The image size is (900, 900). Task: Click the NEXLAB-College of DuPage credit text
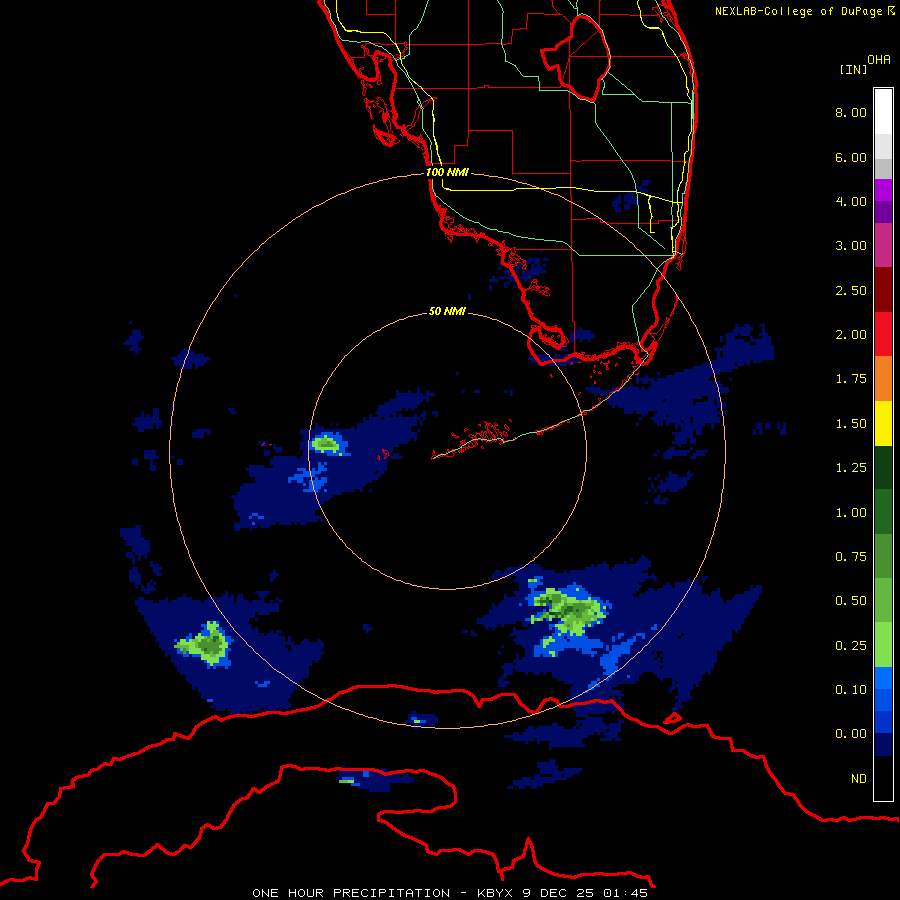804,11
